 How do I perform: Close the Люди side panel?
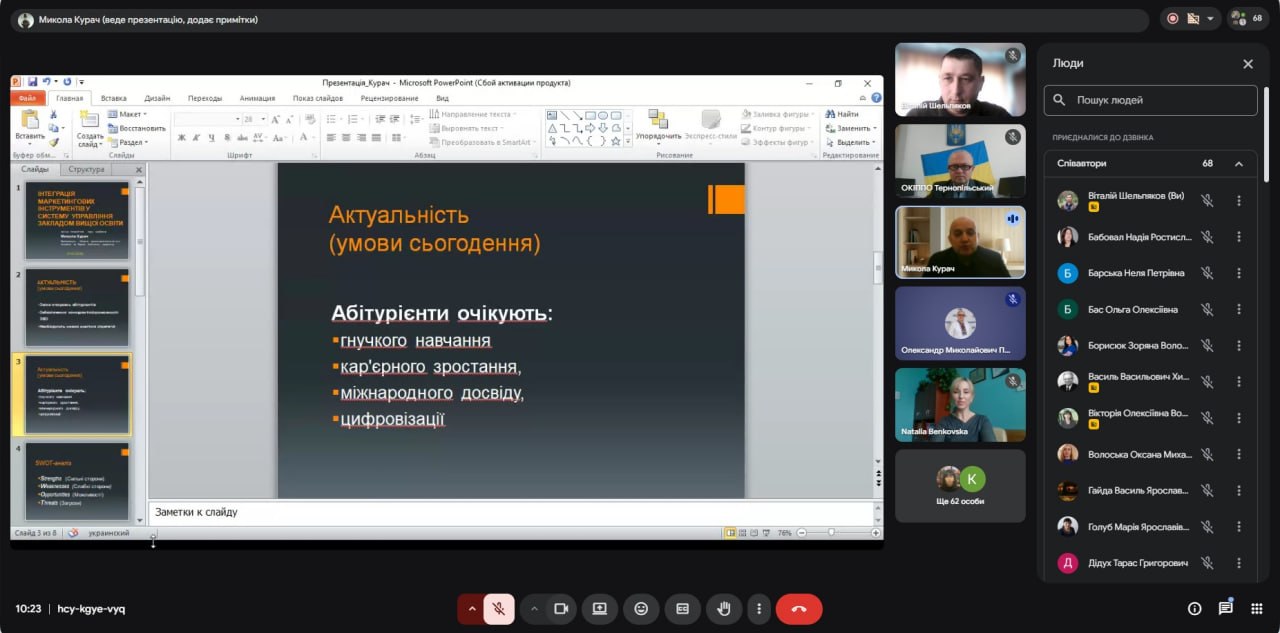click(x=1247, y=64)
